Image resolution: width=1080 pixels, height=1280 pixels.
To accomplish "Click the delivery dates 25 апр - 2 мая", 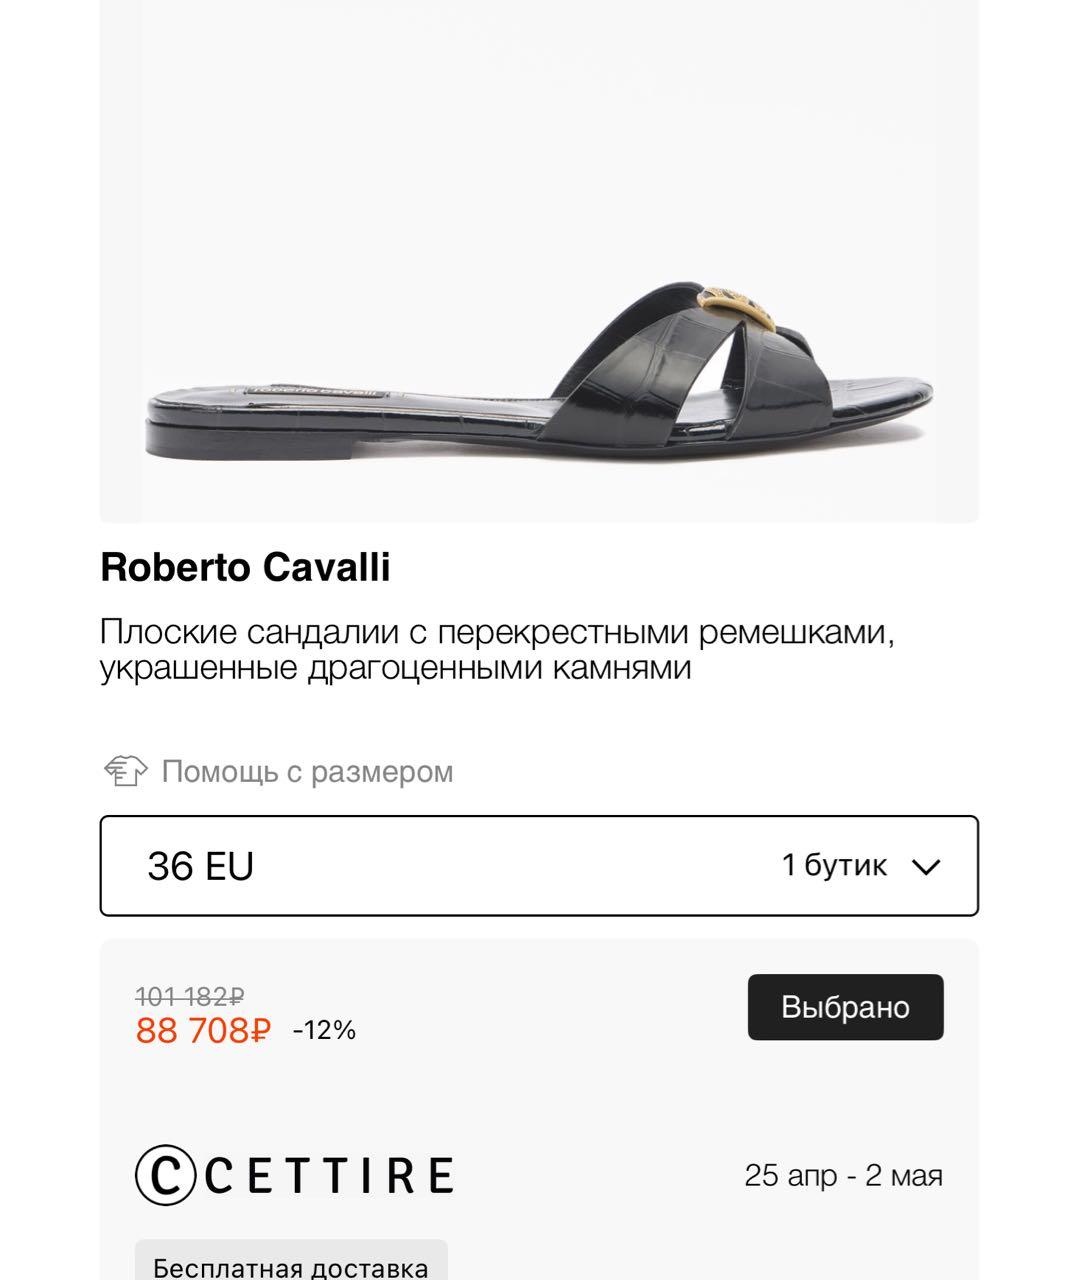I will pos(843,1175).
